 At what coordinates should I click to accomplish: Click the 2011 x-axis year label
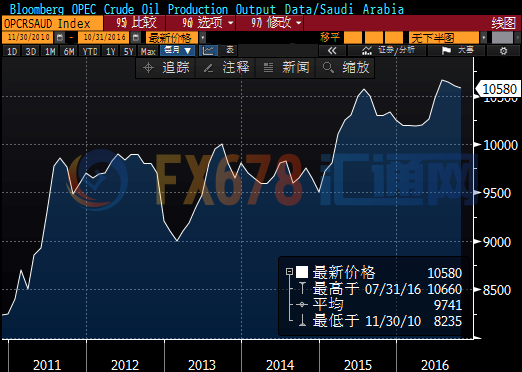pos(47,365)
